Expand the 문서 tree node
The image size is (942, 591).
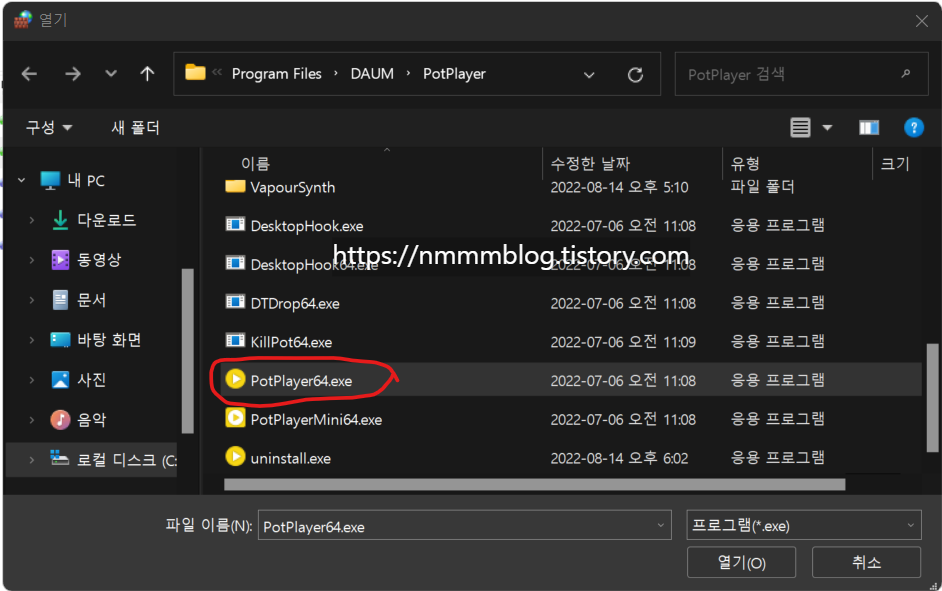(32, 300)
